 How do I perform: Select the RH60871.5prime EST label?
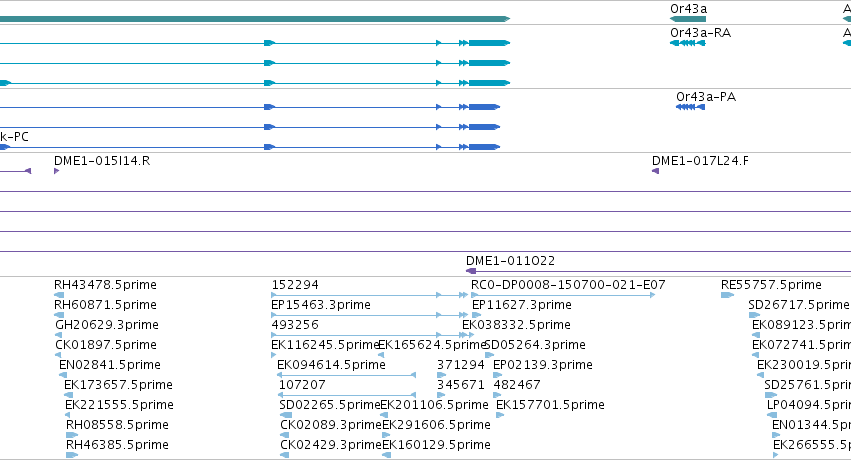pos(105,305)
